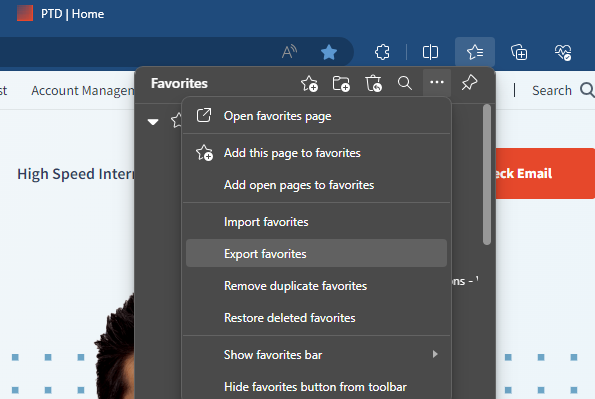Image resolution: width=595 pixels, height=399 pixels.
Task: Click the Read aloud icon in address bar
Action: click(289, 52)
